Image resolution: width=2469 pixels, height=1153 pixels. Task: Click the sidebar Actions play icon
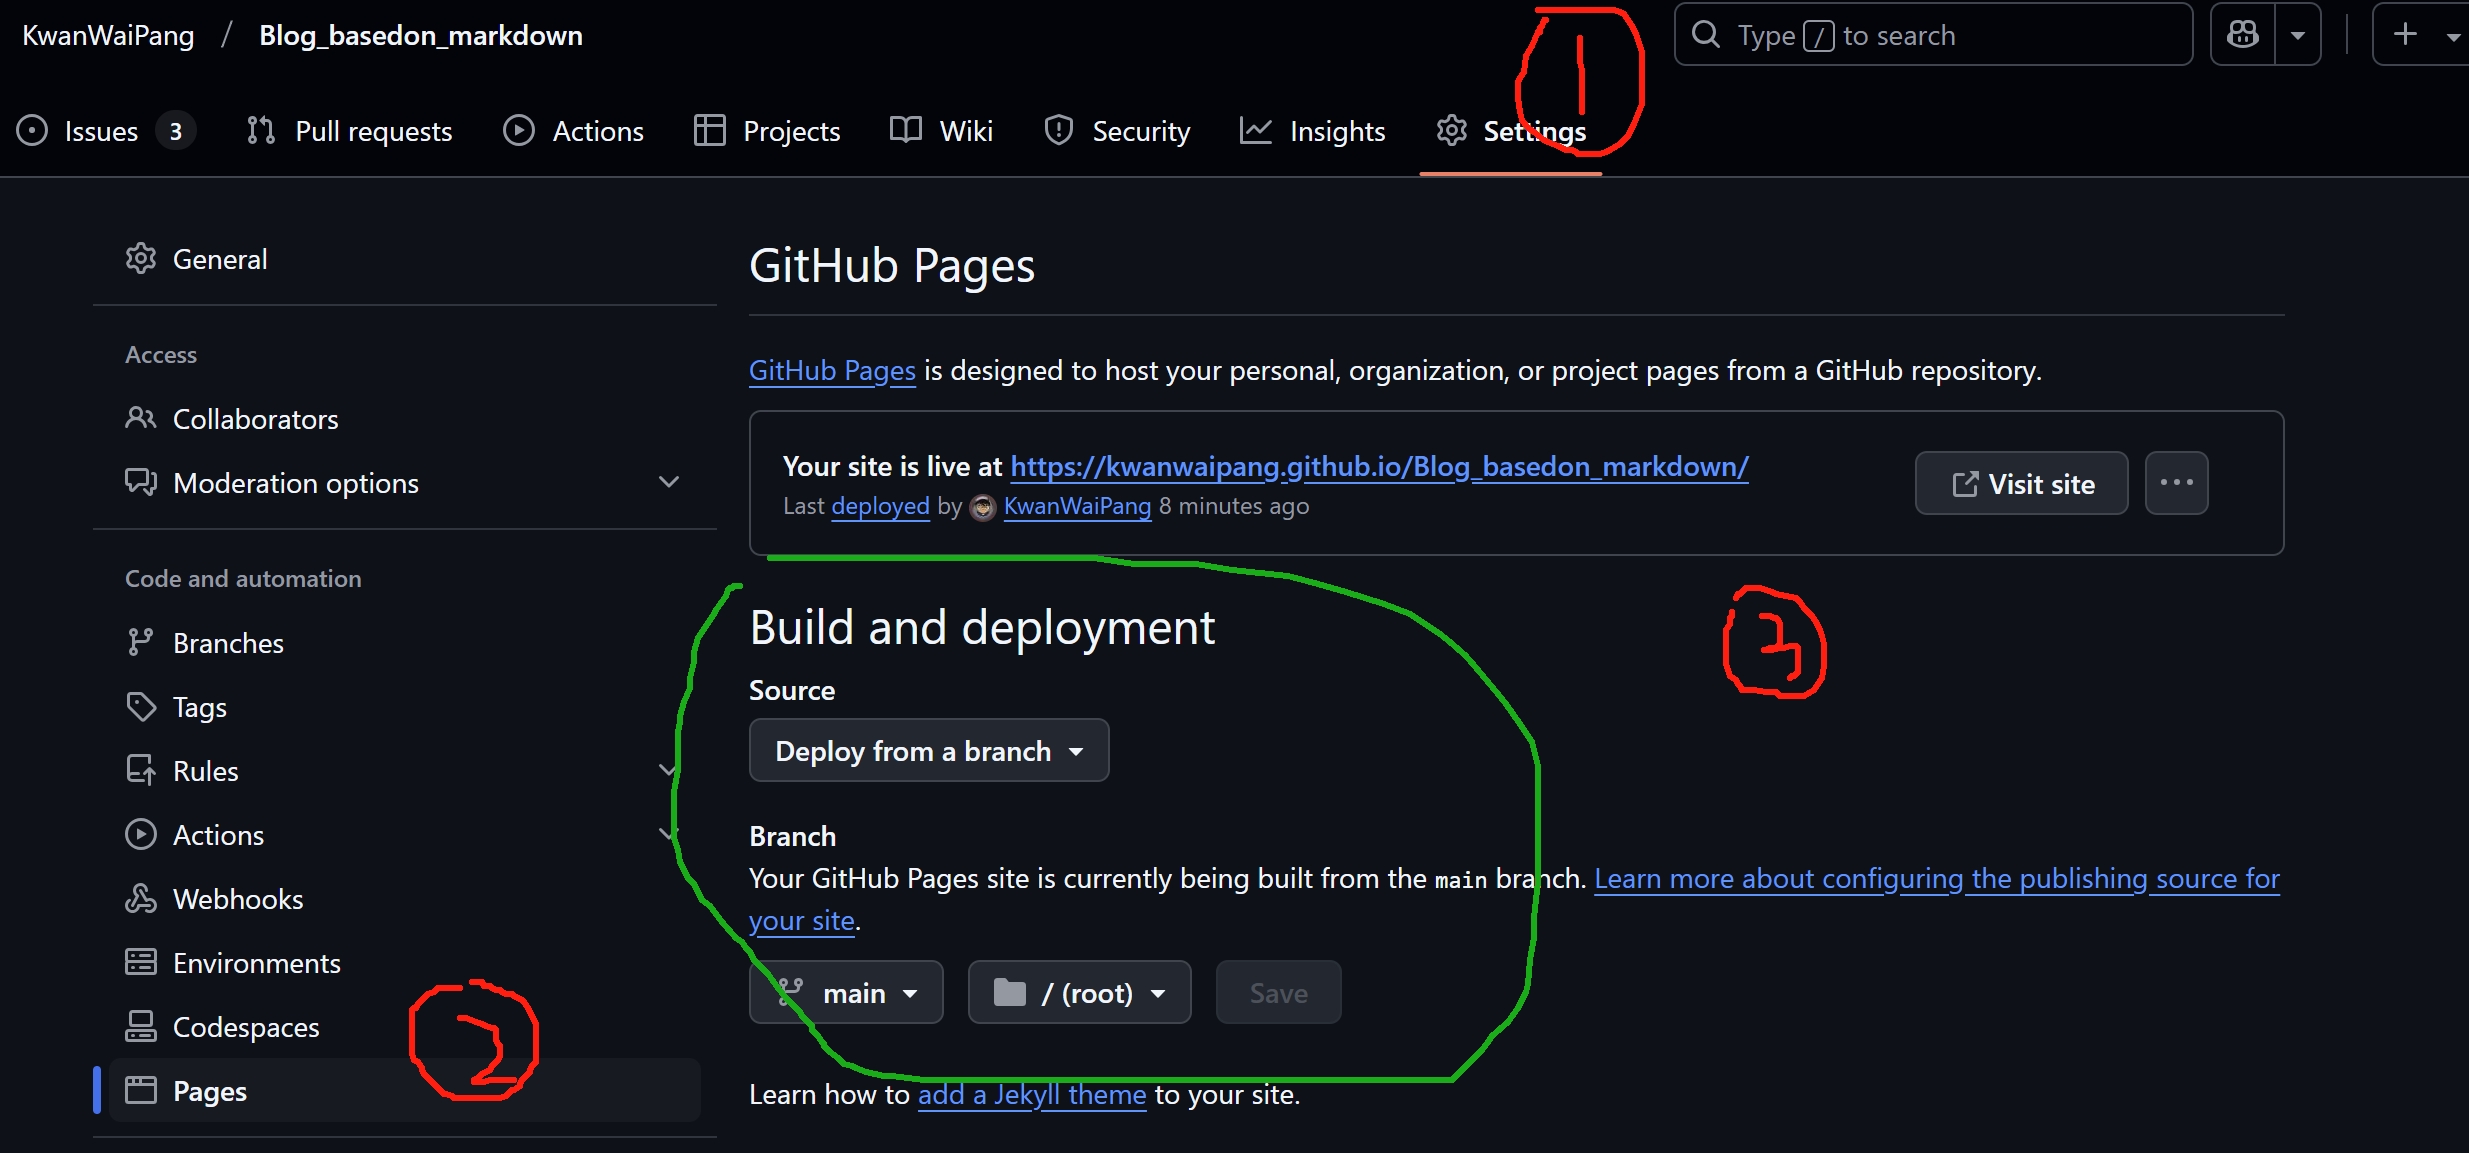coord(141,834)
